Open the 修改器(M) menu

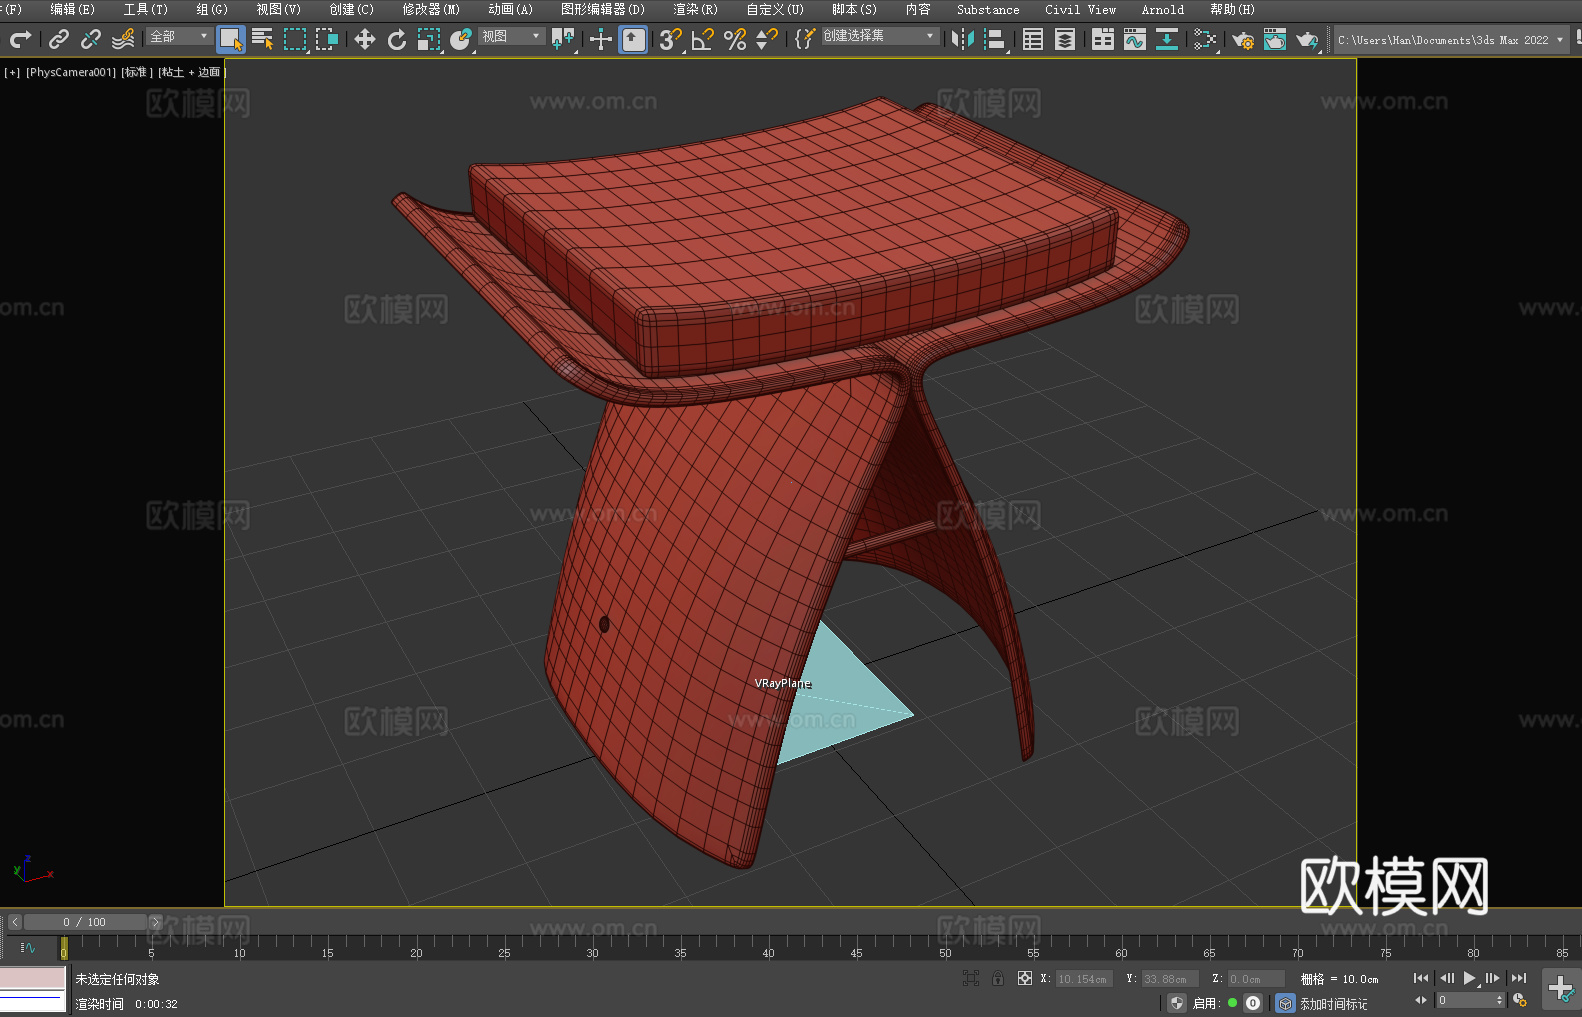point(431,9)
